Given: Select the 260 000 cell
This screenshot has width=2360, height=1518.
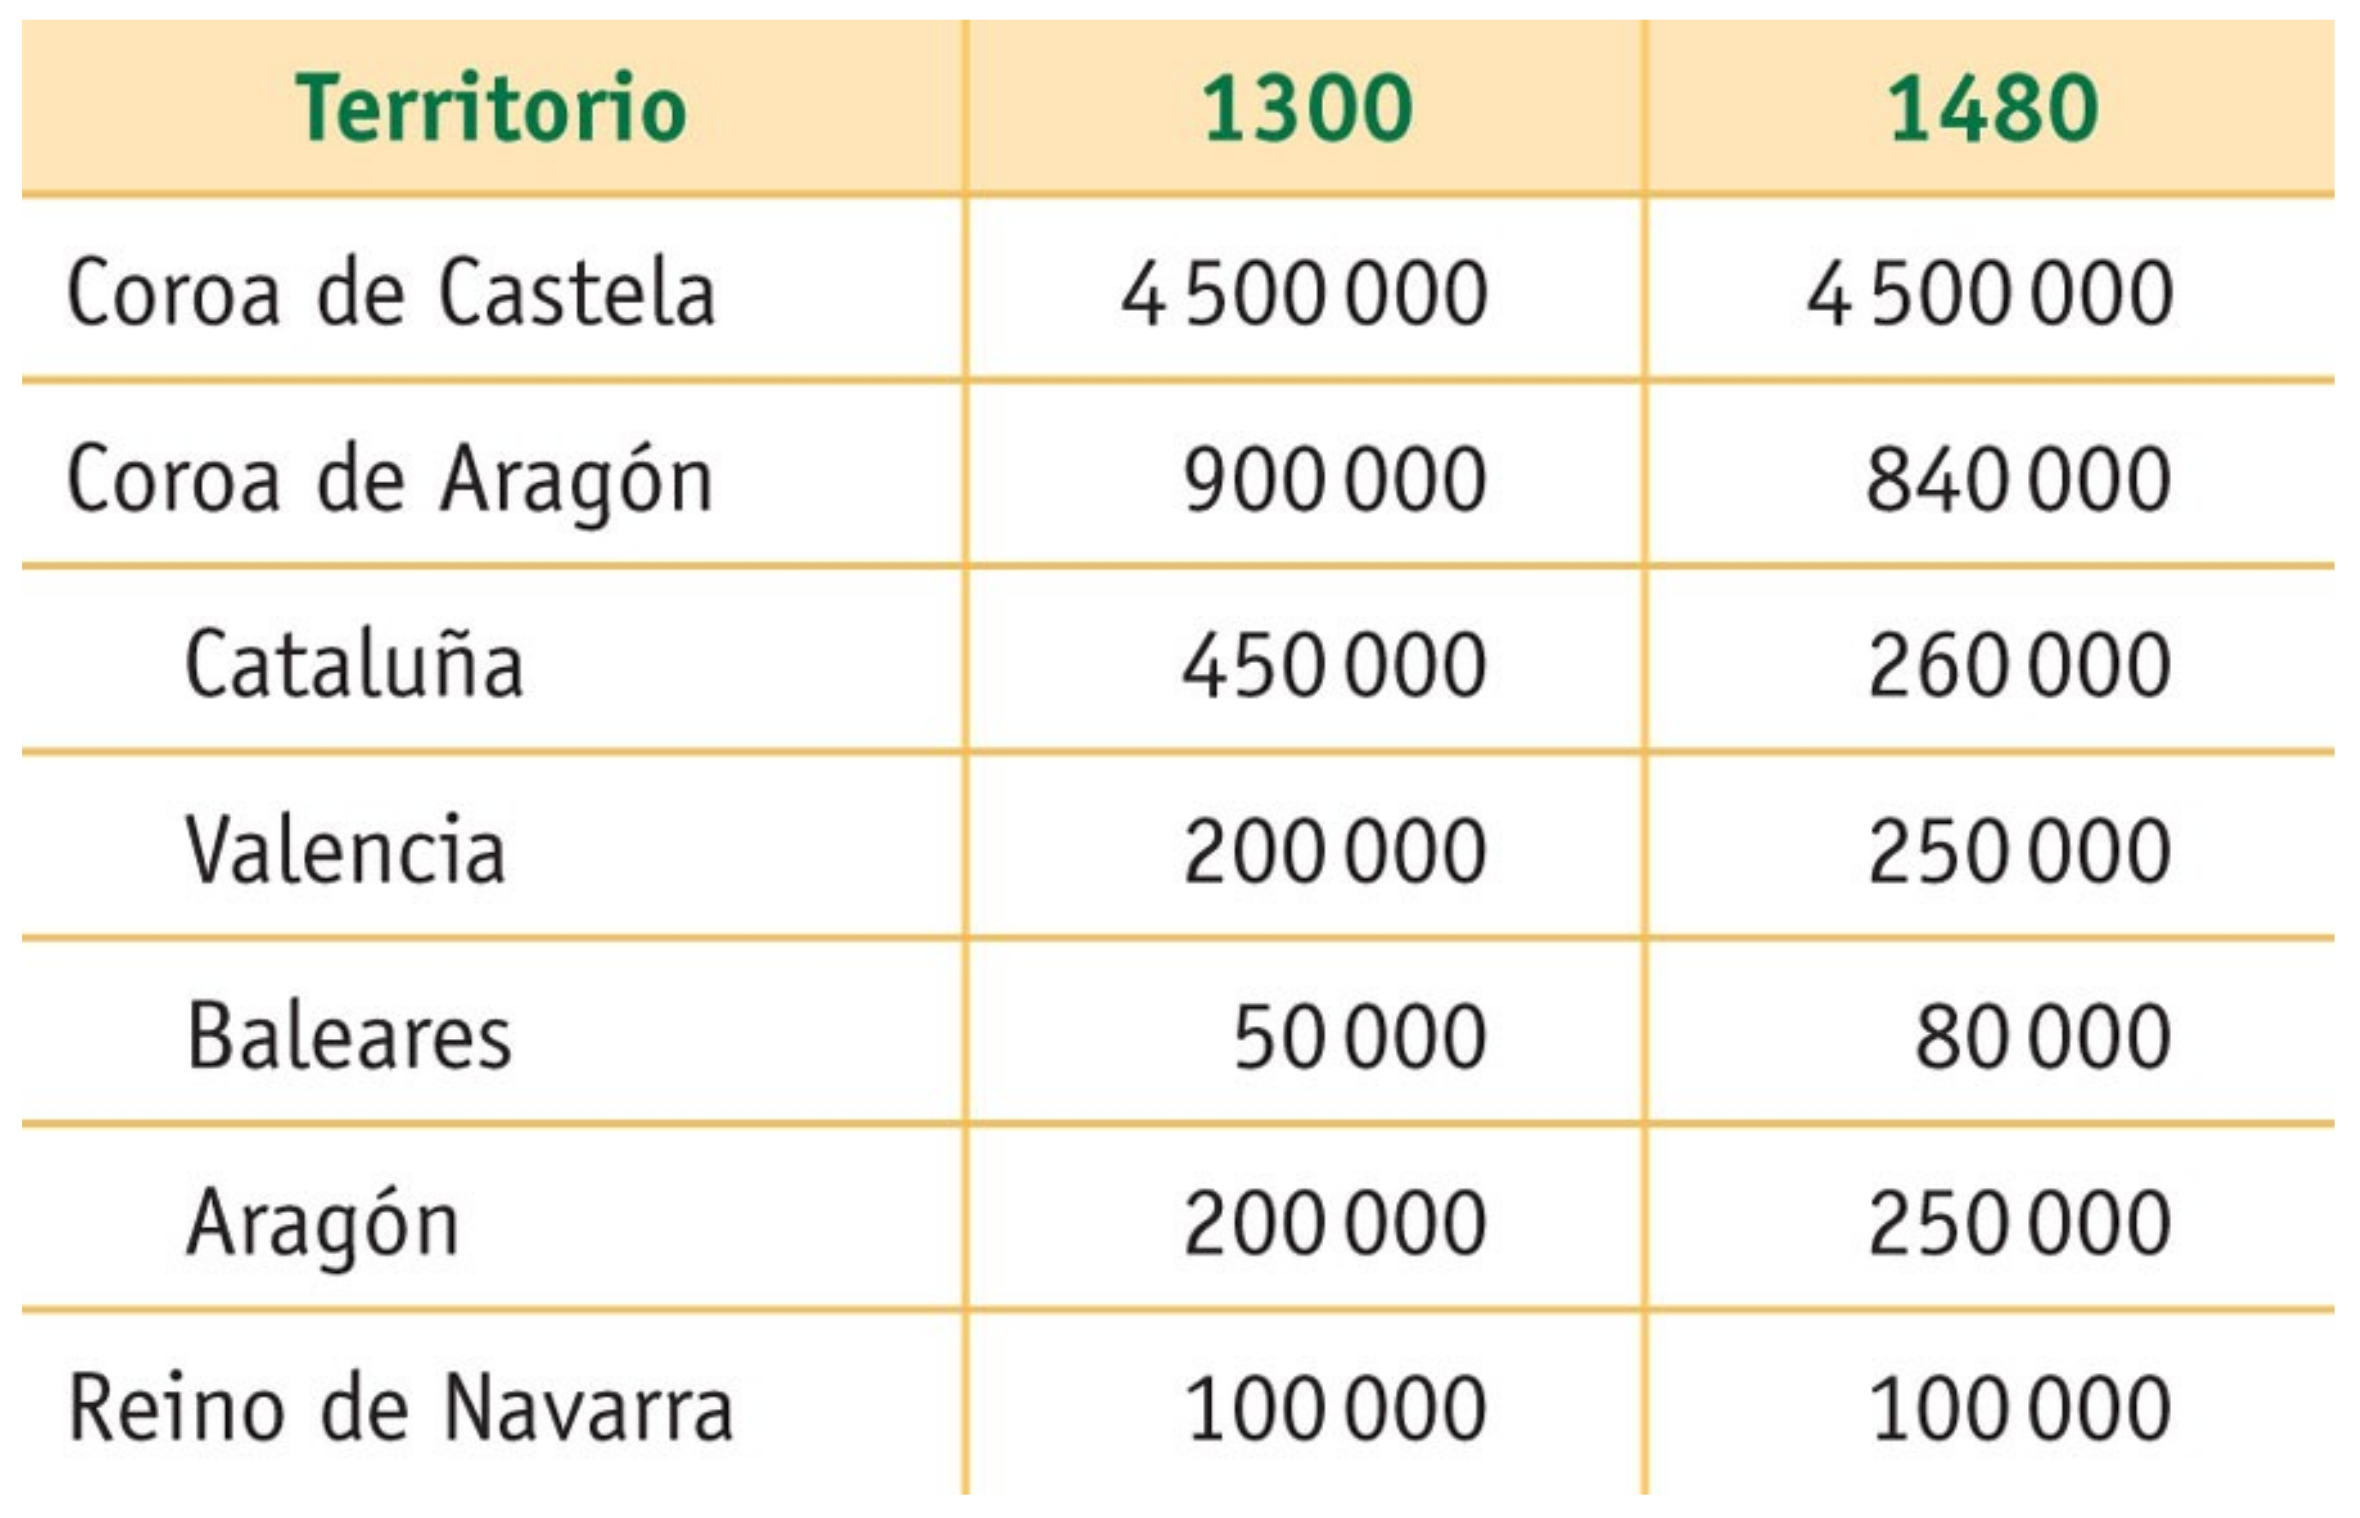Looking at the screenshot, I should pos(2019,665).
